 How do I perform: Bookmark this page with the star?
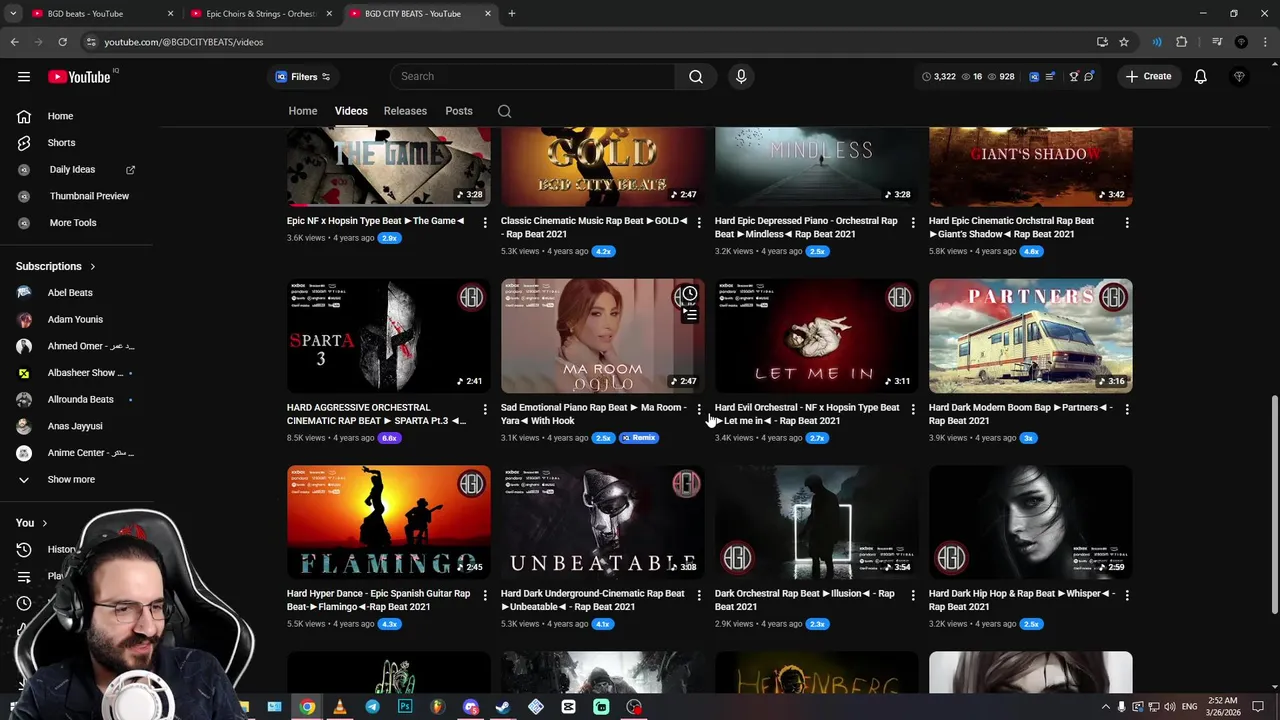pos(1124,42)
